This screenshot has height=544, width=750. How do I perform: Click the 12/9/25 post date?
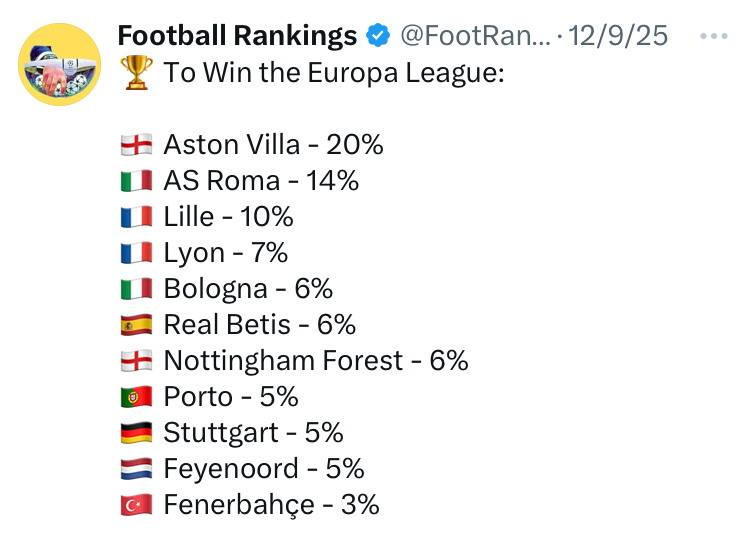618,36
